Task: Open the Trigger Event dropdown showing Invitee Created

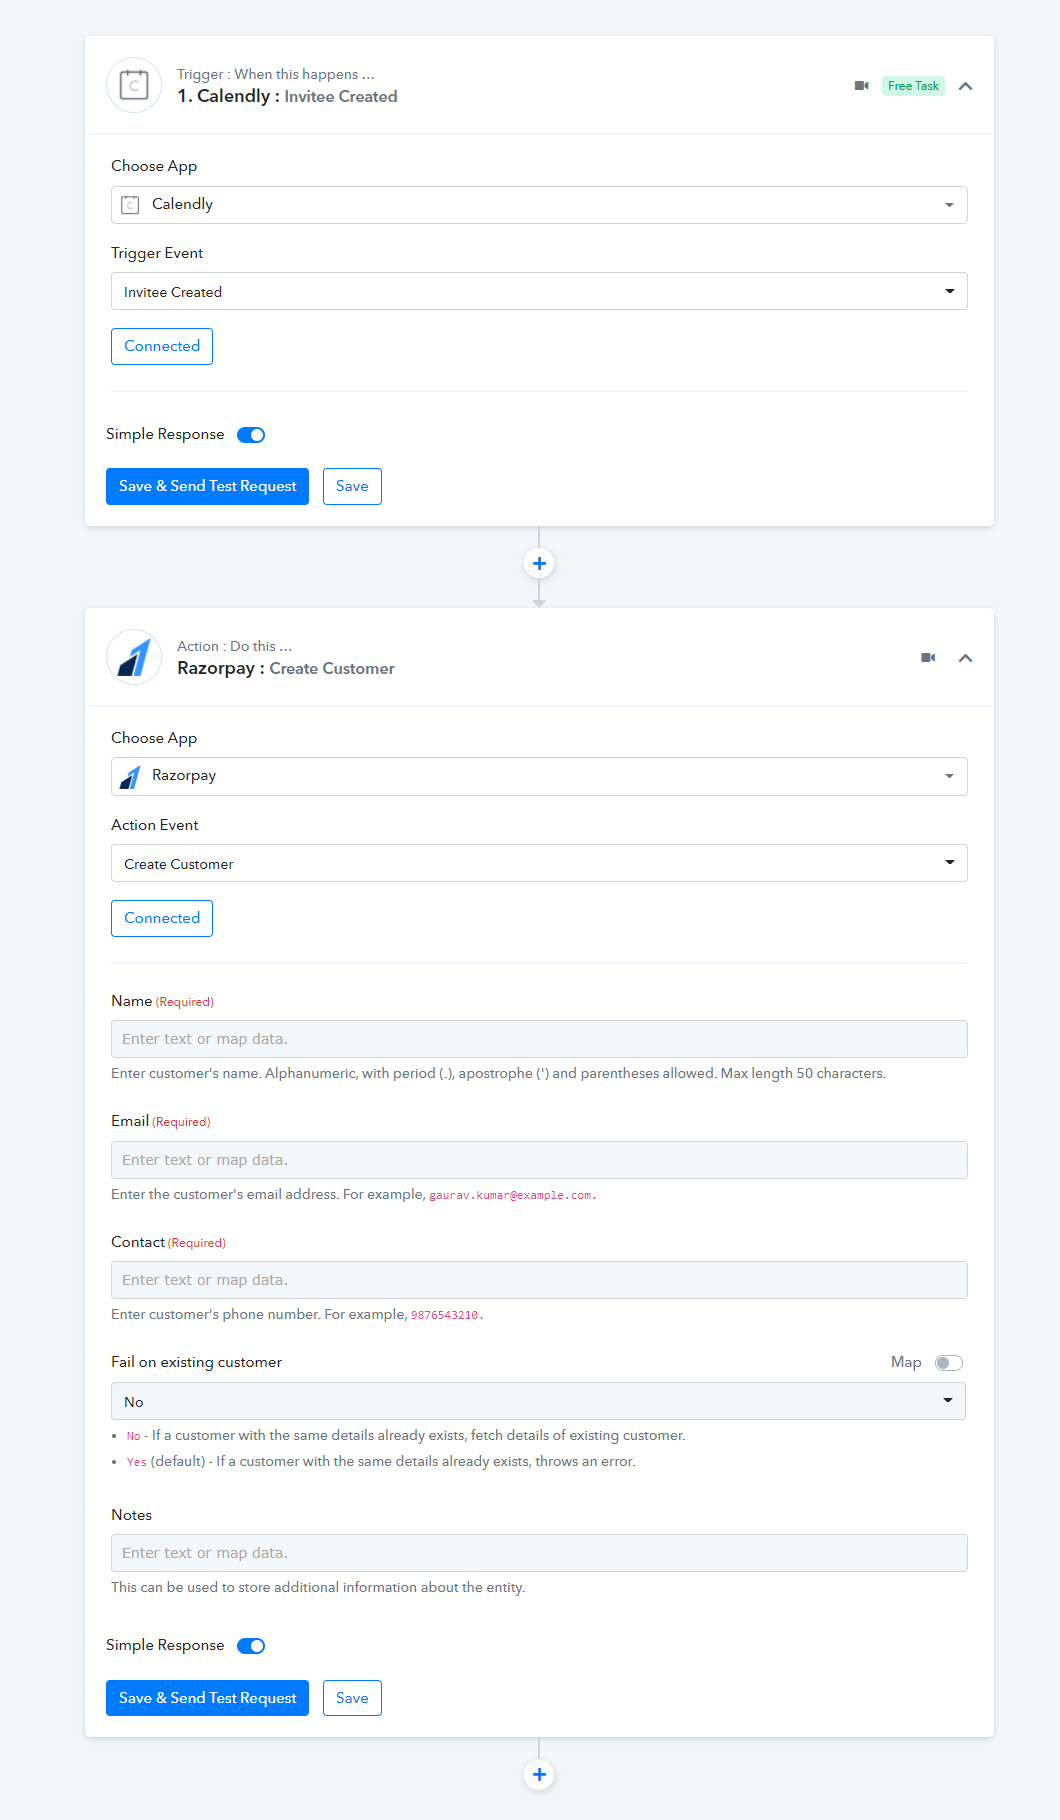Action: (539, 291)
